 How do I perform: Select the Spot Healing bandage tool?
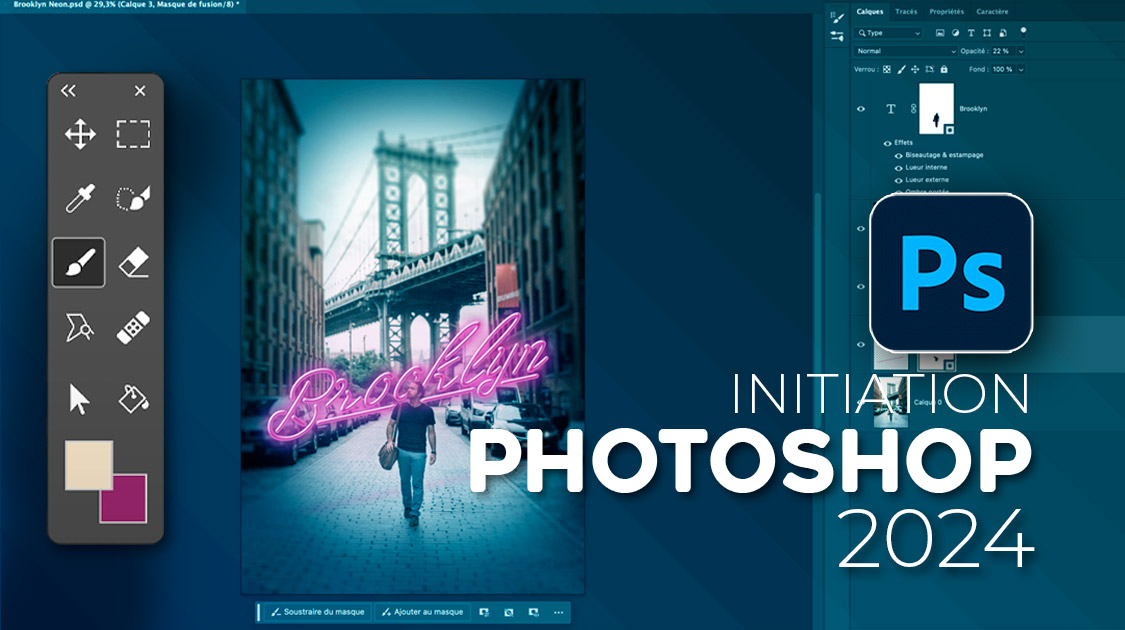tap(133, 328)
